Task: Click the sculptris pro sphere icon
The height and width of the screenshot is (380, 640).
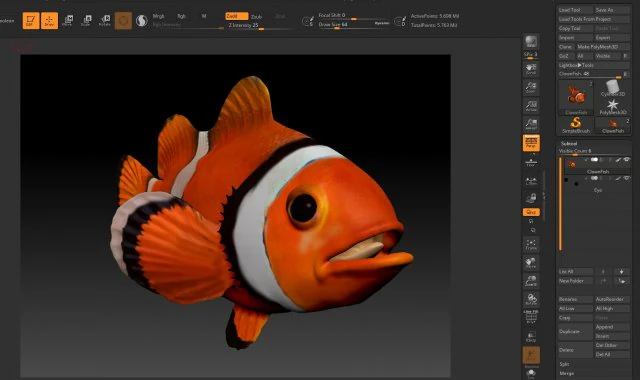Action: click(x=142, y=20)
